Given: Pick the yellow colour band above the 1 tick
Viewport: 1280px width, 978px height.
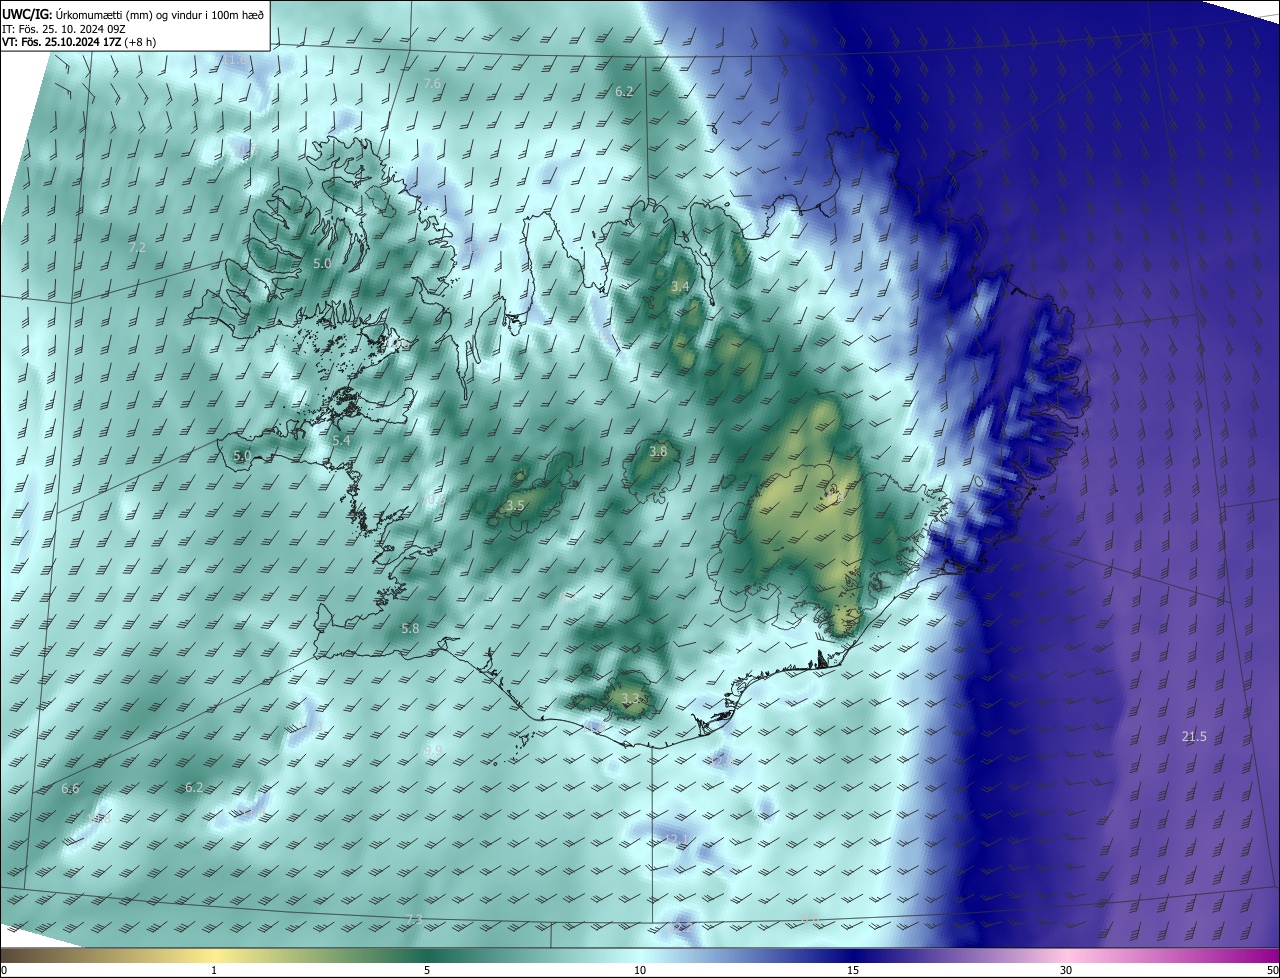Looking at the screenshot, I should tap(214, 955).
